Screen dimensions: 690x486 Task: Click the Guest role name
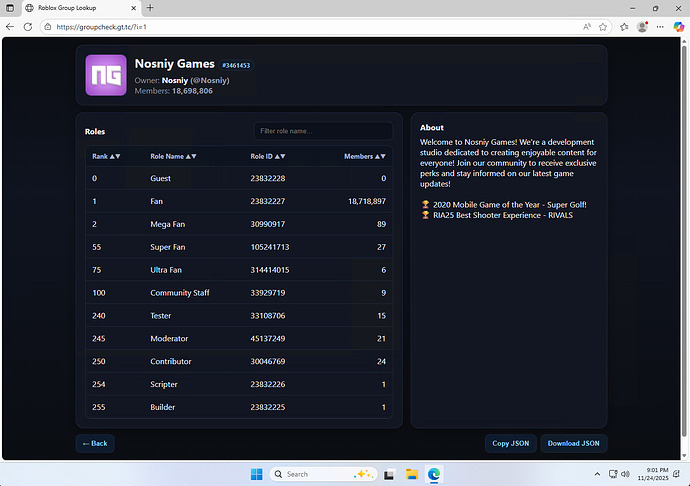[x=160, y=178]
